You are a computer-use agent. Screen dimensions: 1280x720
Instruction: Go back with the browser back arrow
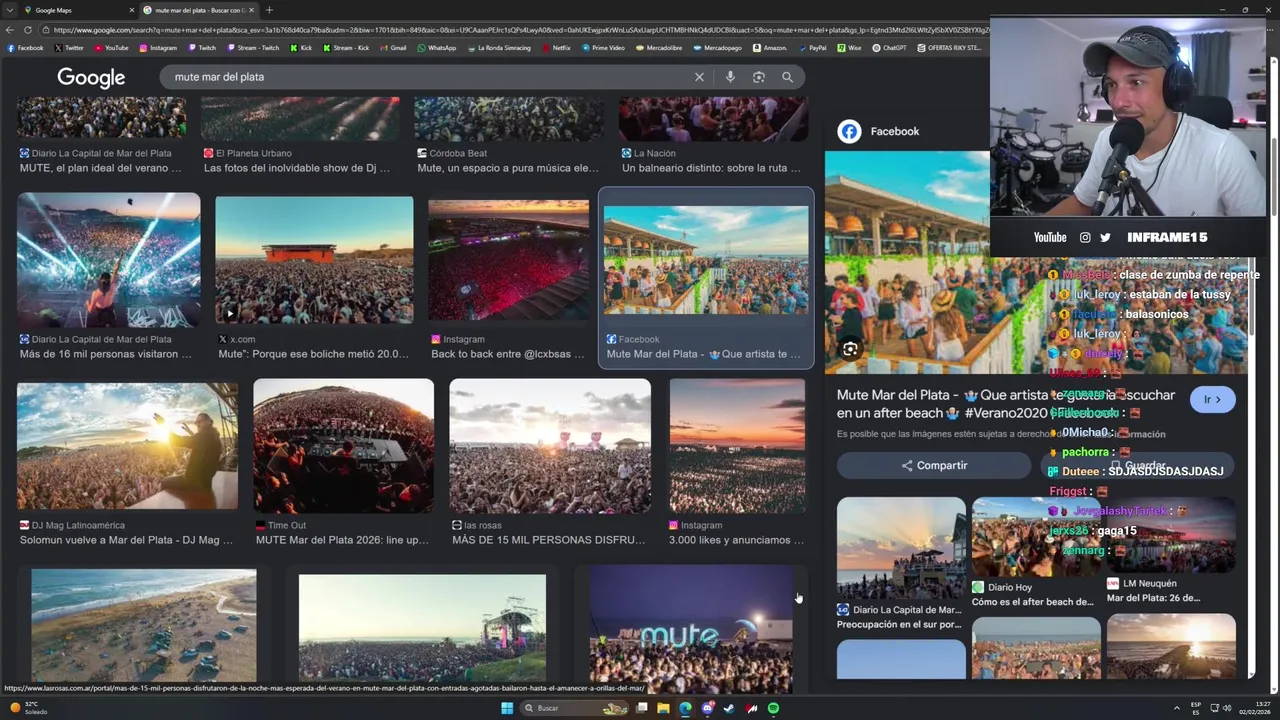(10, 30)
